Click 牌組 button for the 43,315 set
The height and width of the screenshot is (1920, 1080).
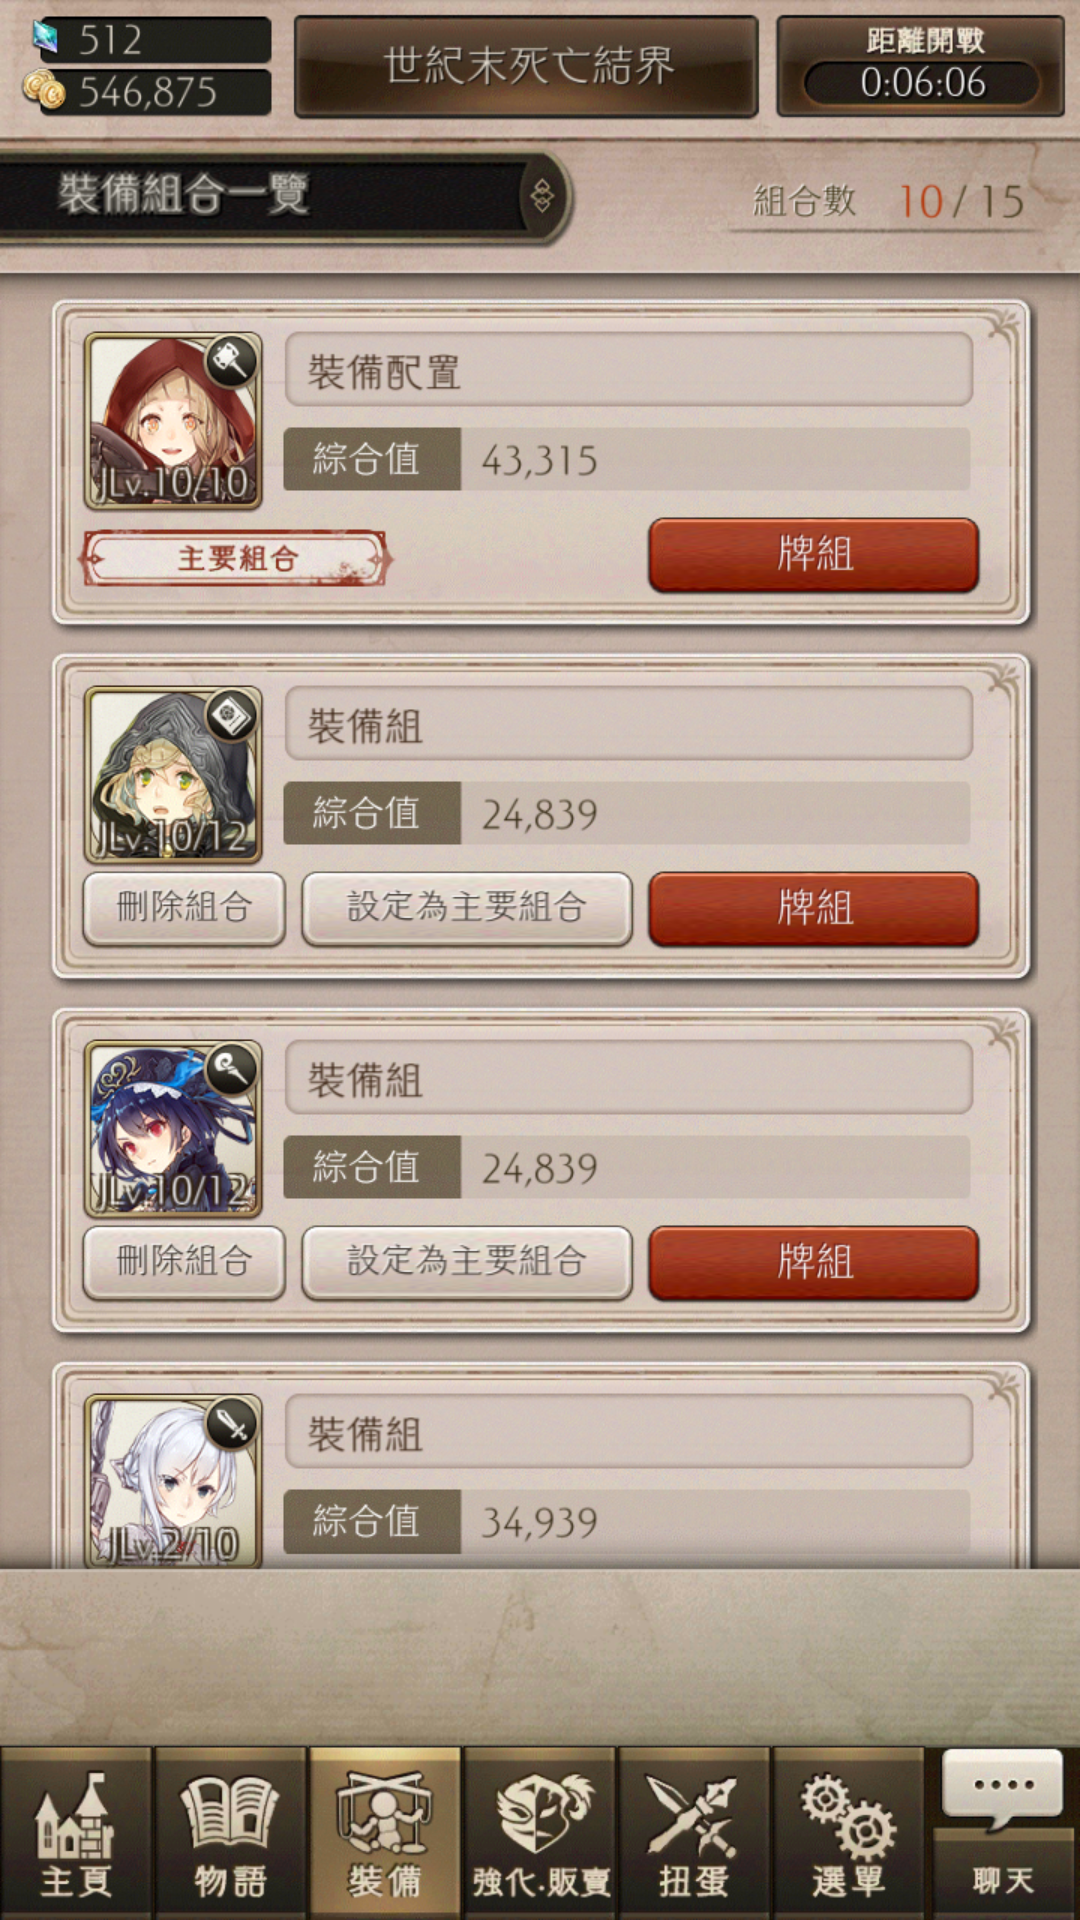pos(813,554)
